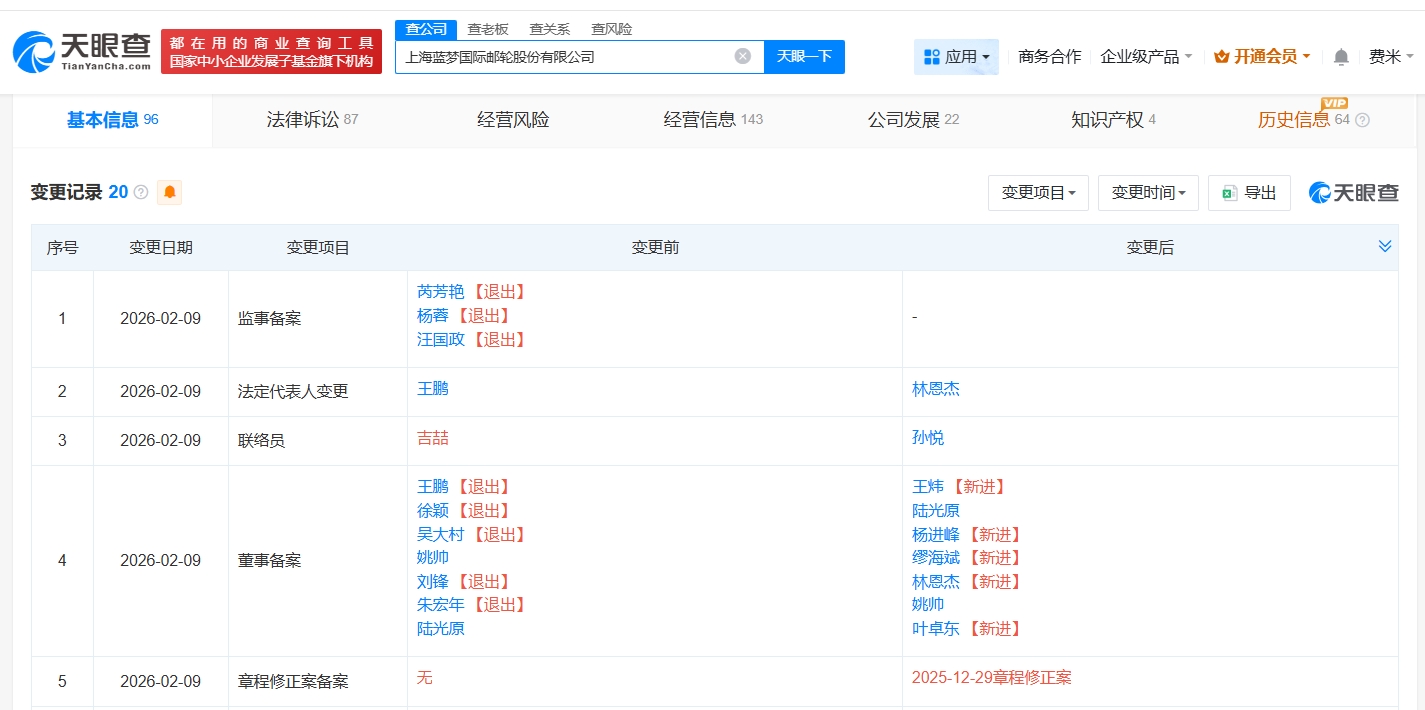Open the notification bell in the header

[1341, 57]
